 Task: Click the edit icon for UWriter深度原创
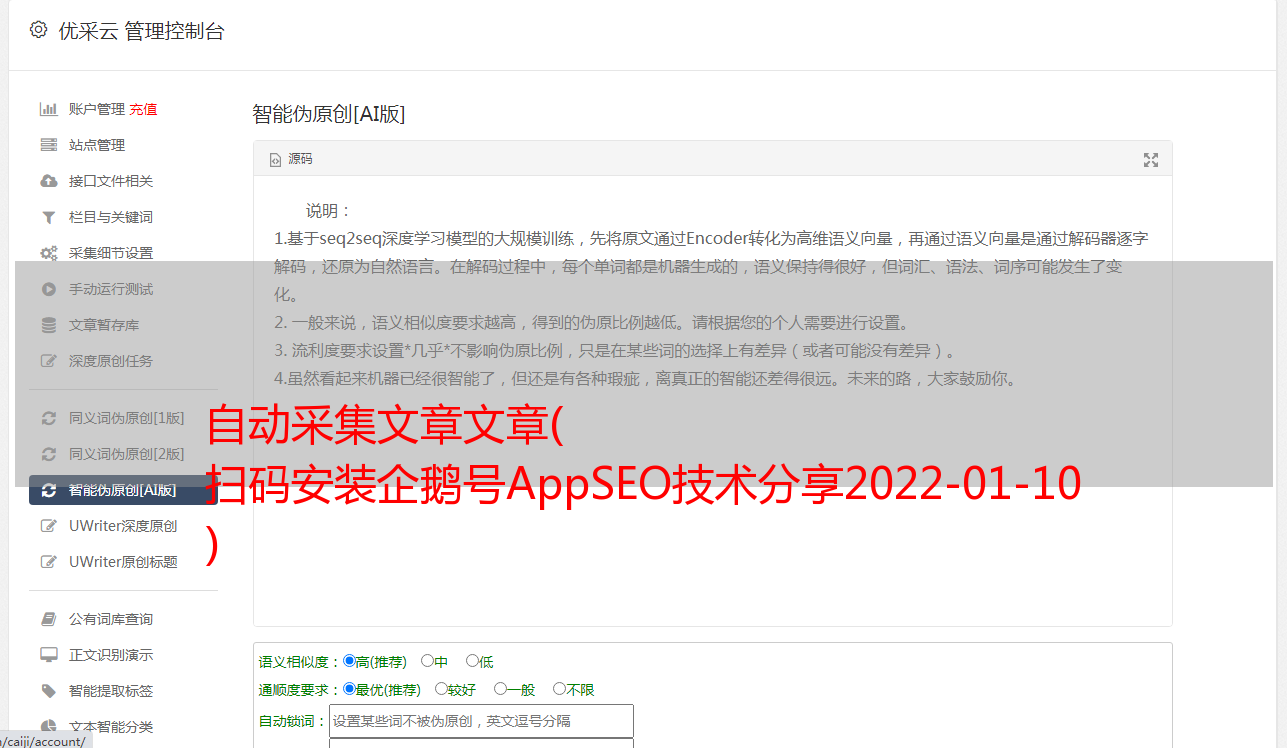click(48, 526)
